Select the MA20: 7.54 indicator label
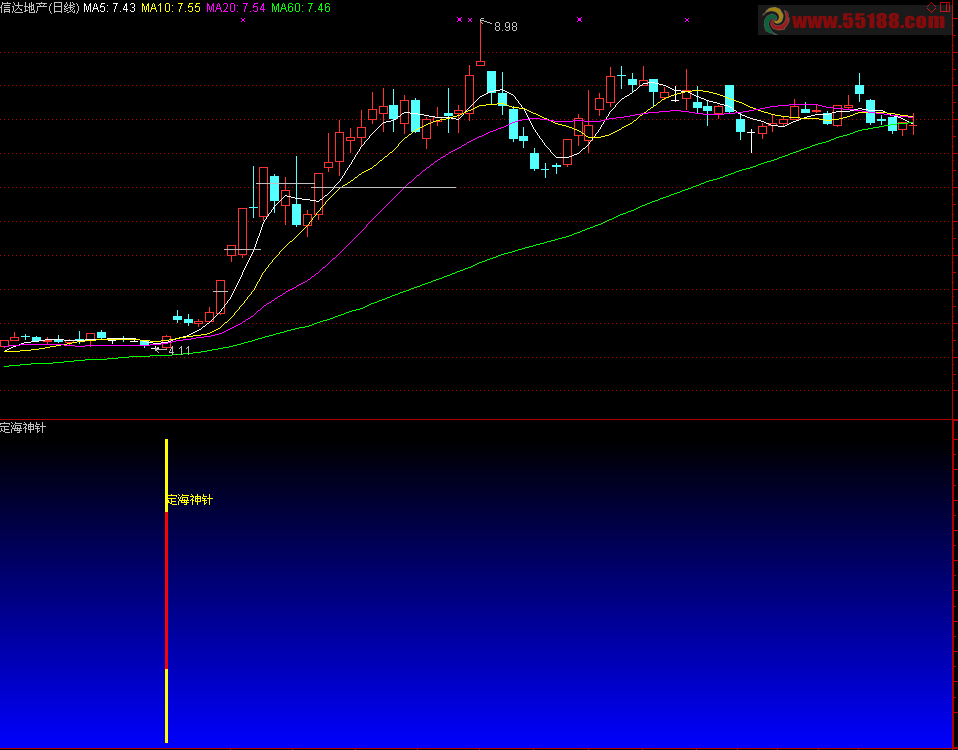The height and width of the screenshot is (750, 958). [x=236, y=8]
